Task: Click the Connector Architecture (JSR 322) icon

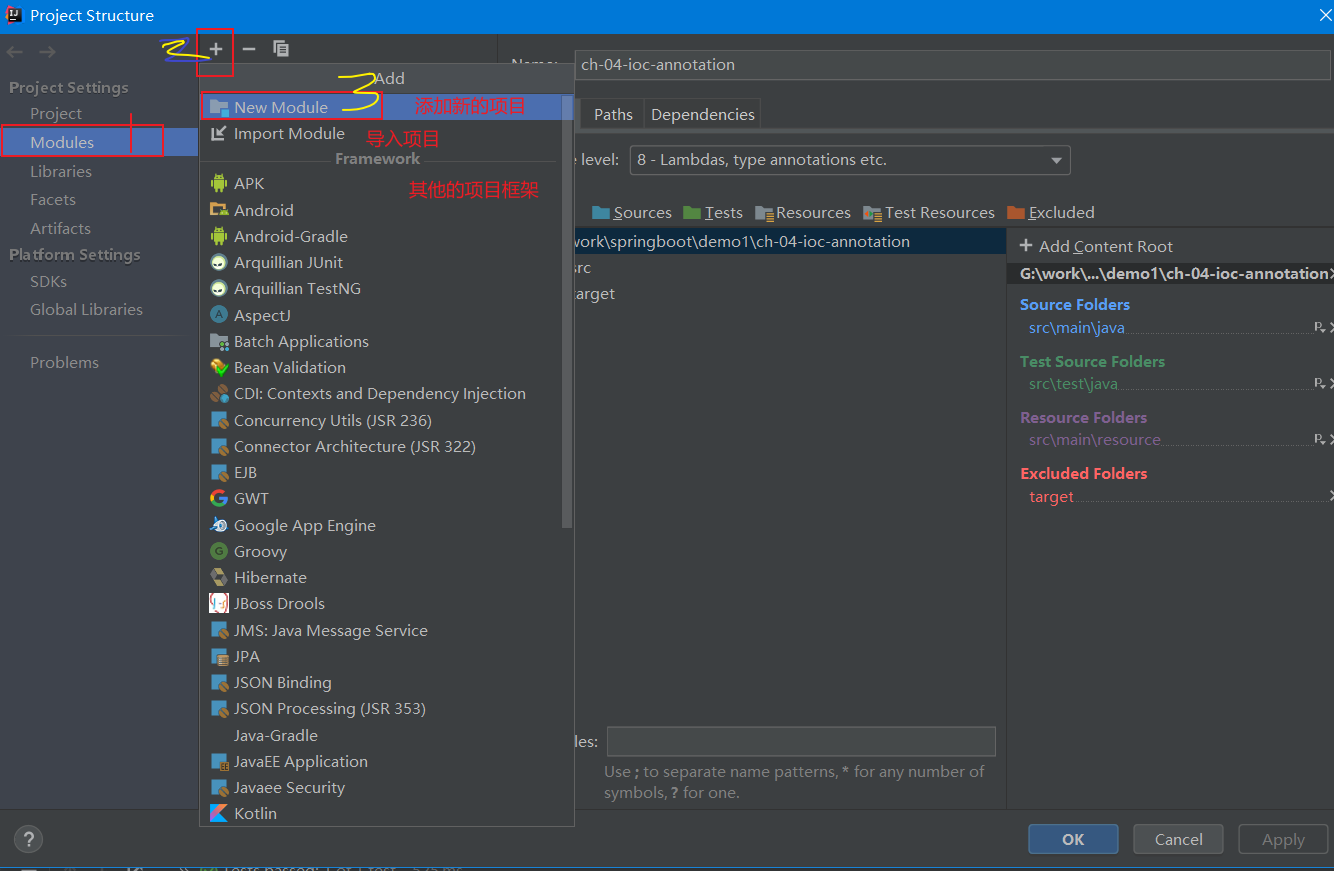Action: pyautogui.click(x=219, y=446)
